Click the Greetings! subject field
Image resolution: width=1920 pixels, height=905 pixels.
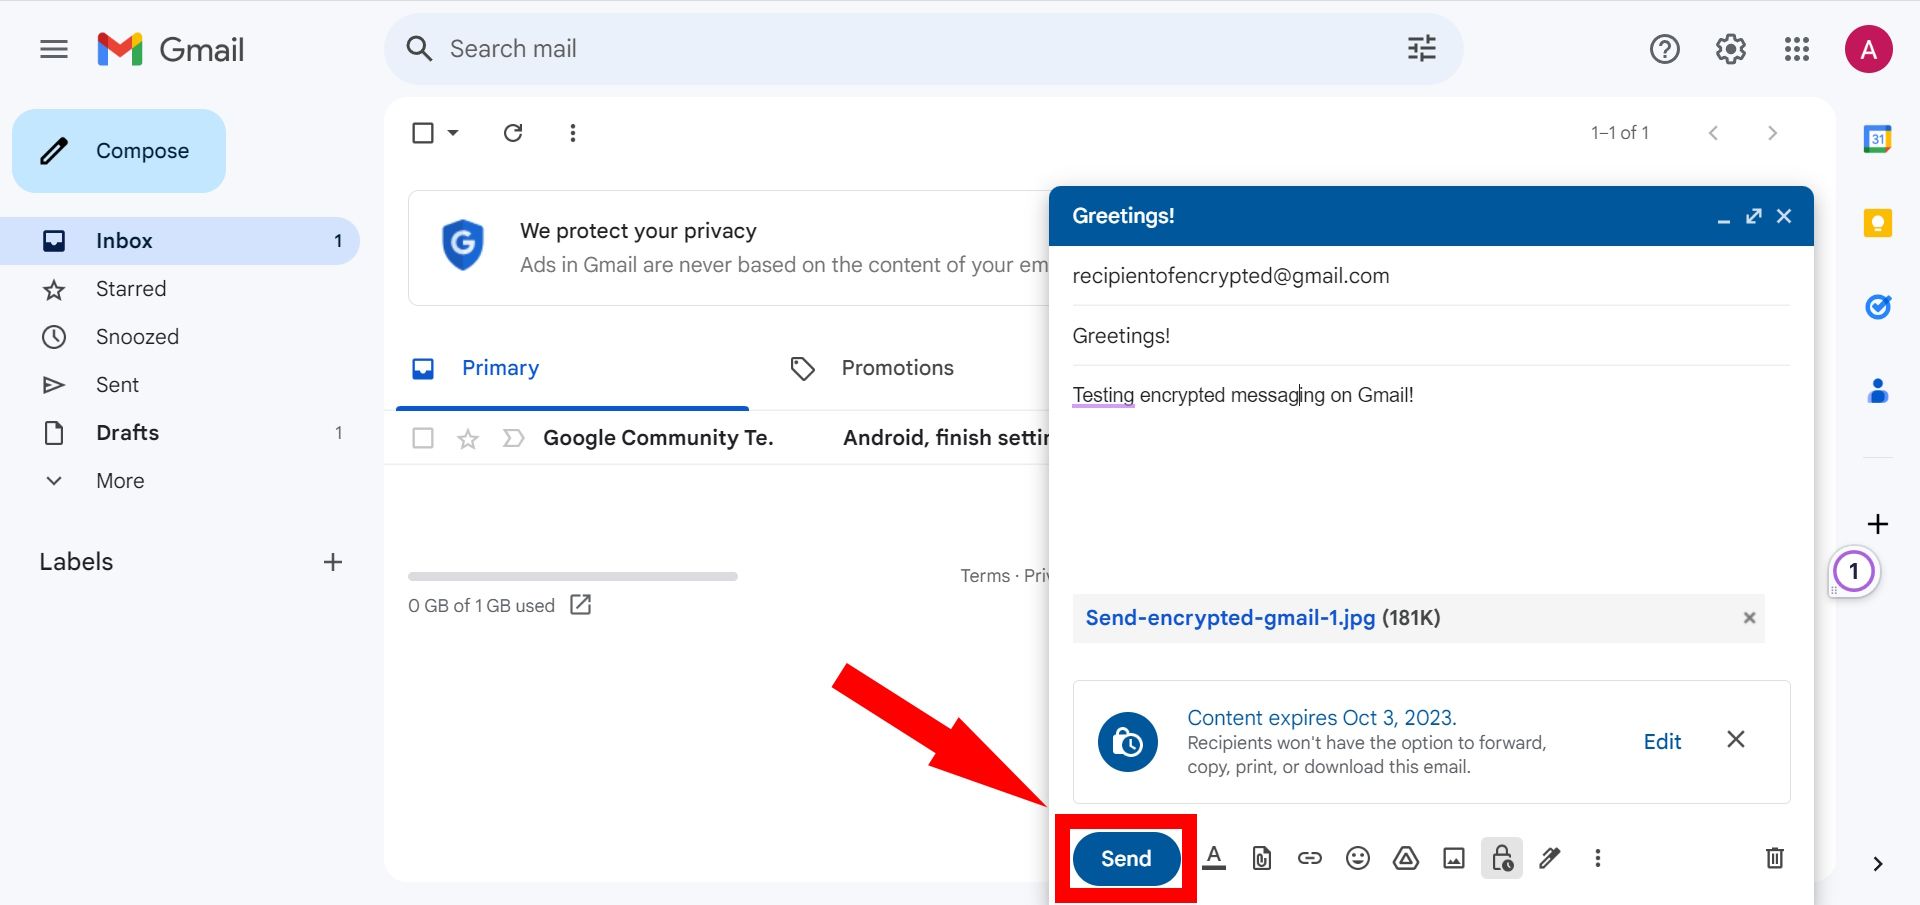pos(1431,336)
